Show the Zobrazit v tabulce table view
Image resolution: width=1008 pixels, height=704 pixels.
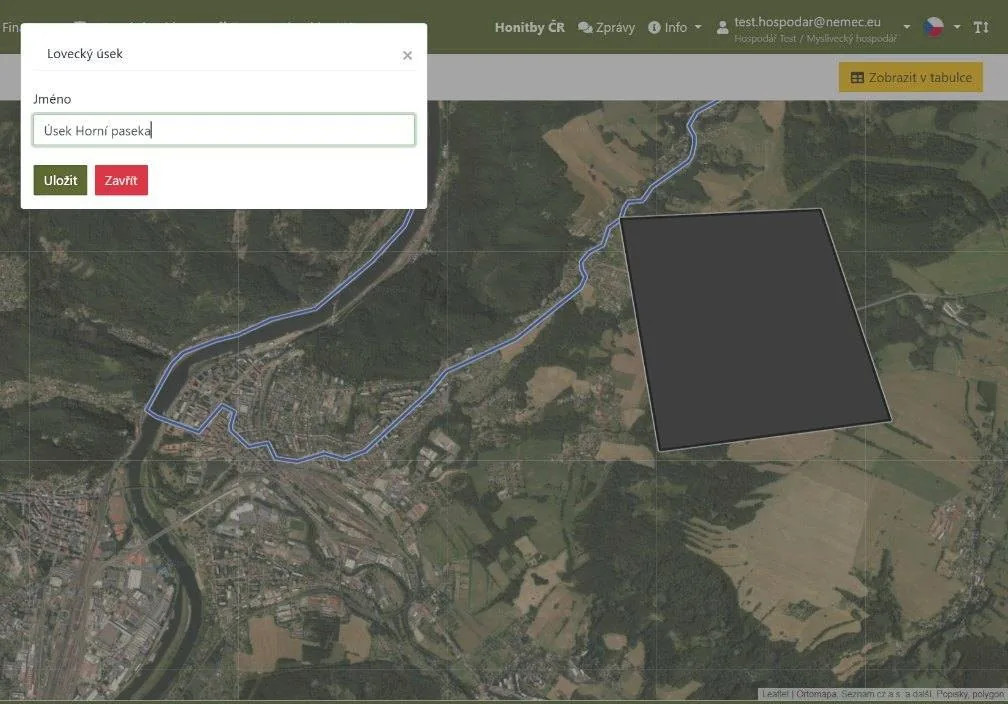910,77
